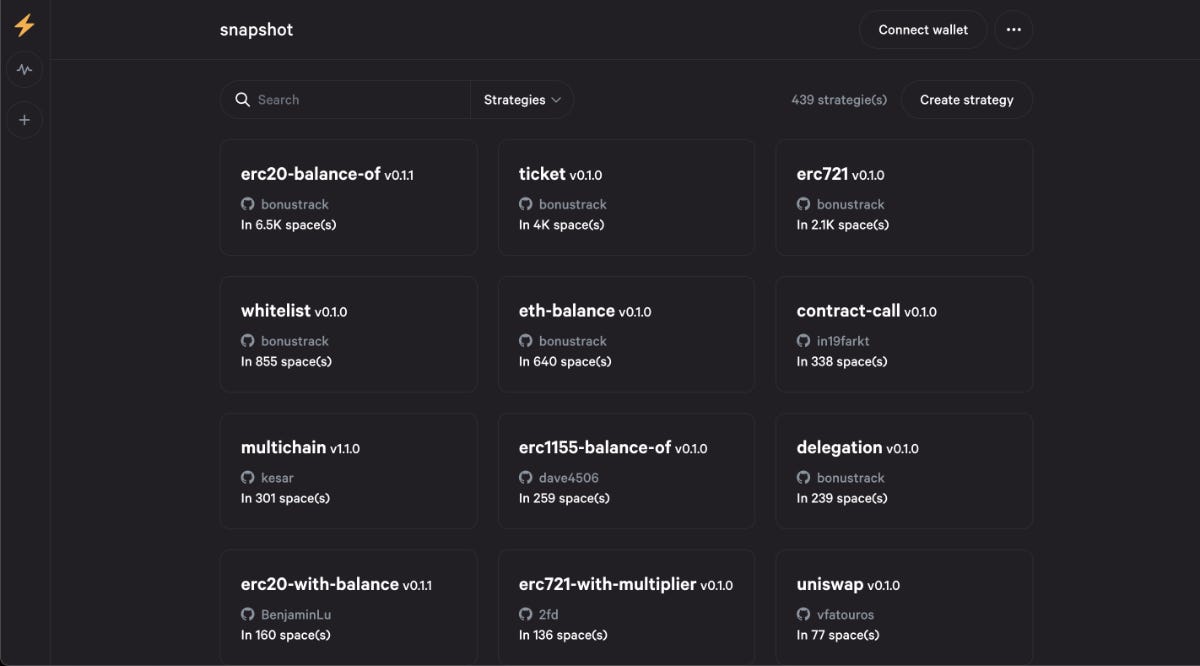The image size is (1200, 666).
Task: Click the plus icon in the left sidebar
Action: point(24,120)
